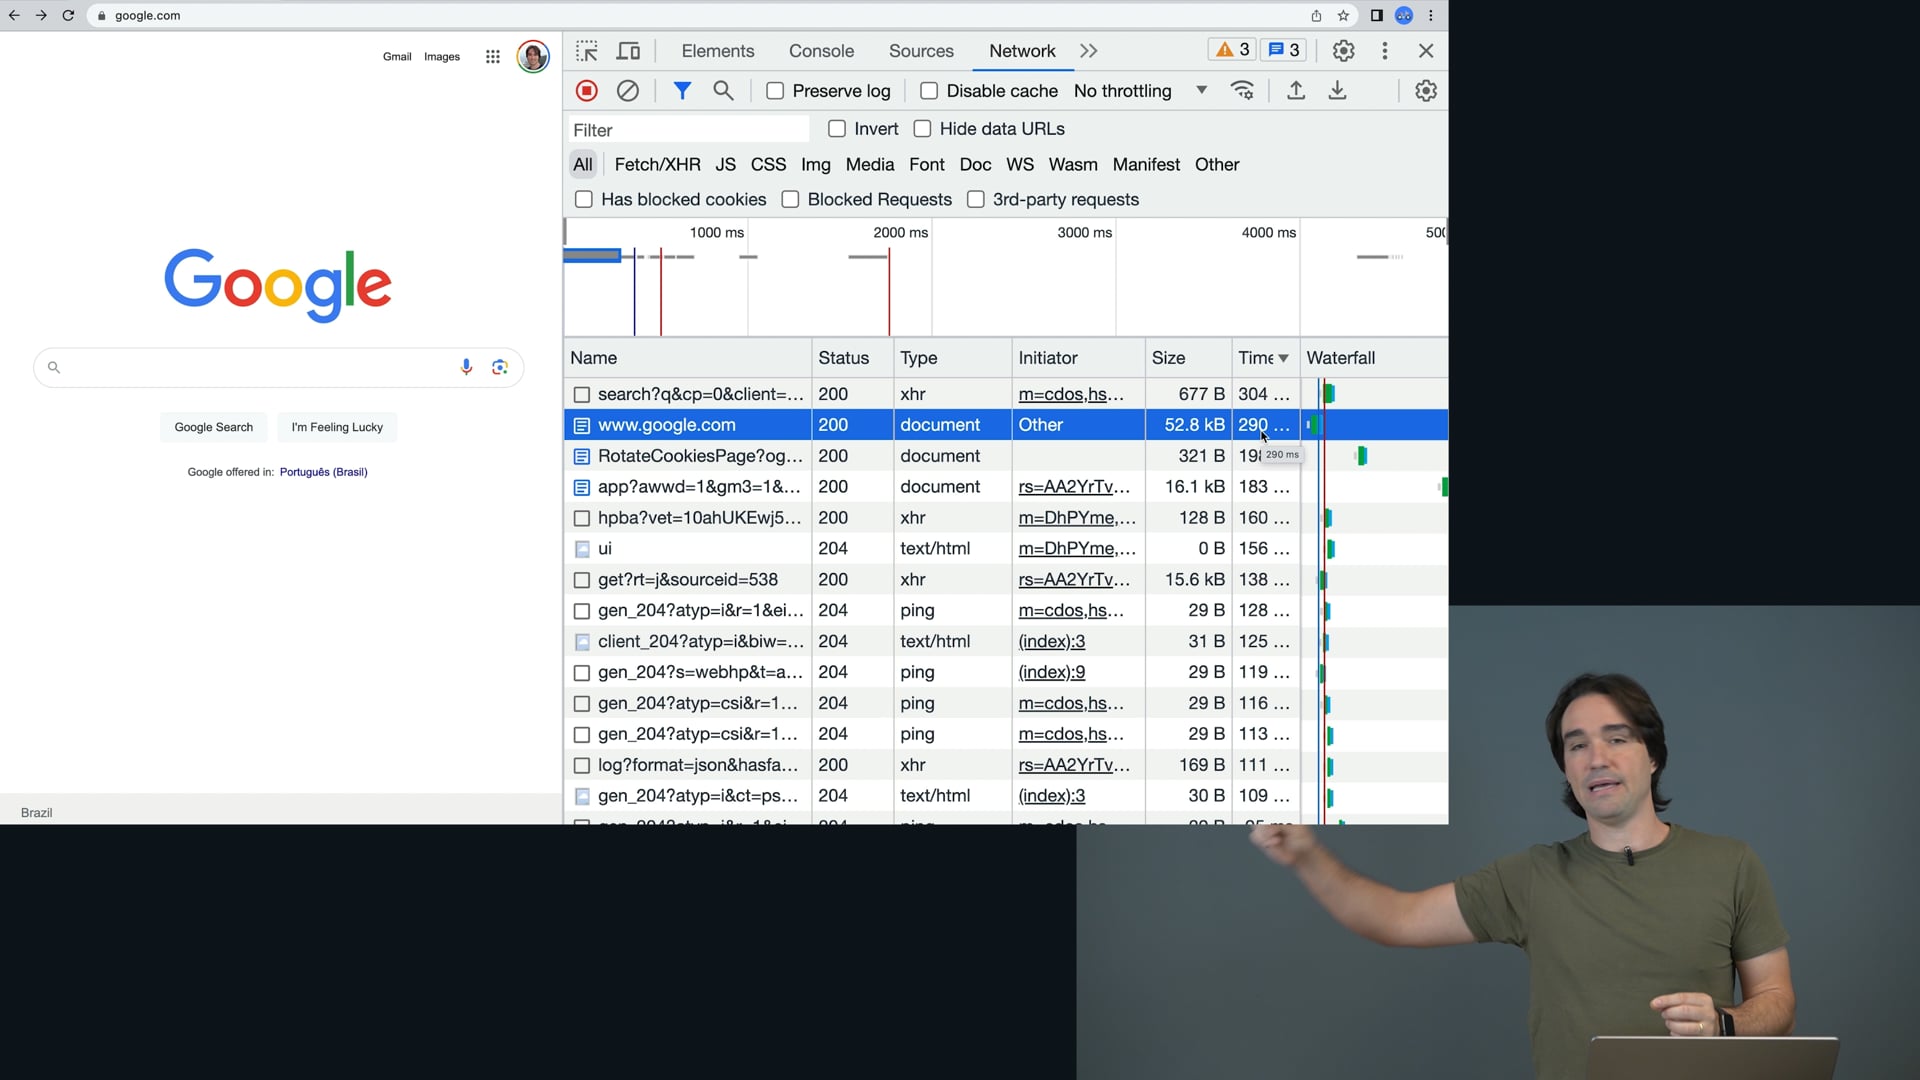1920x1080 pixels.
Task: Bookmark the page using the star icon
Action: coord(1343,16)
